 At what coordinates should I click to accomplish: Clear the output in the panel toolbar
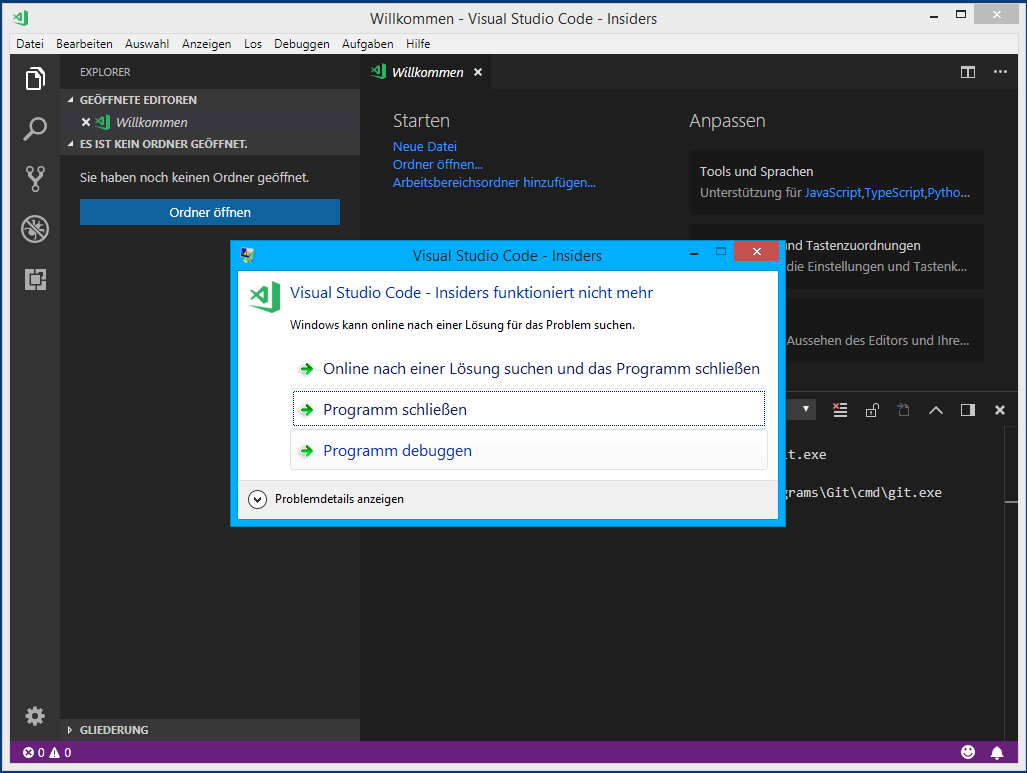(x=840, y=409)
